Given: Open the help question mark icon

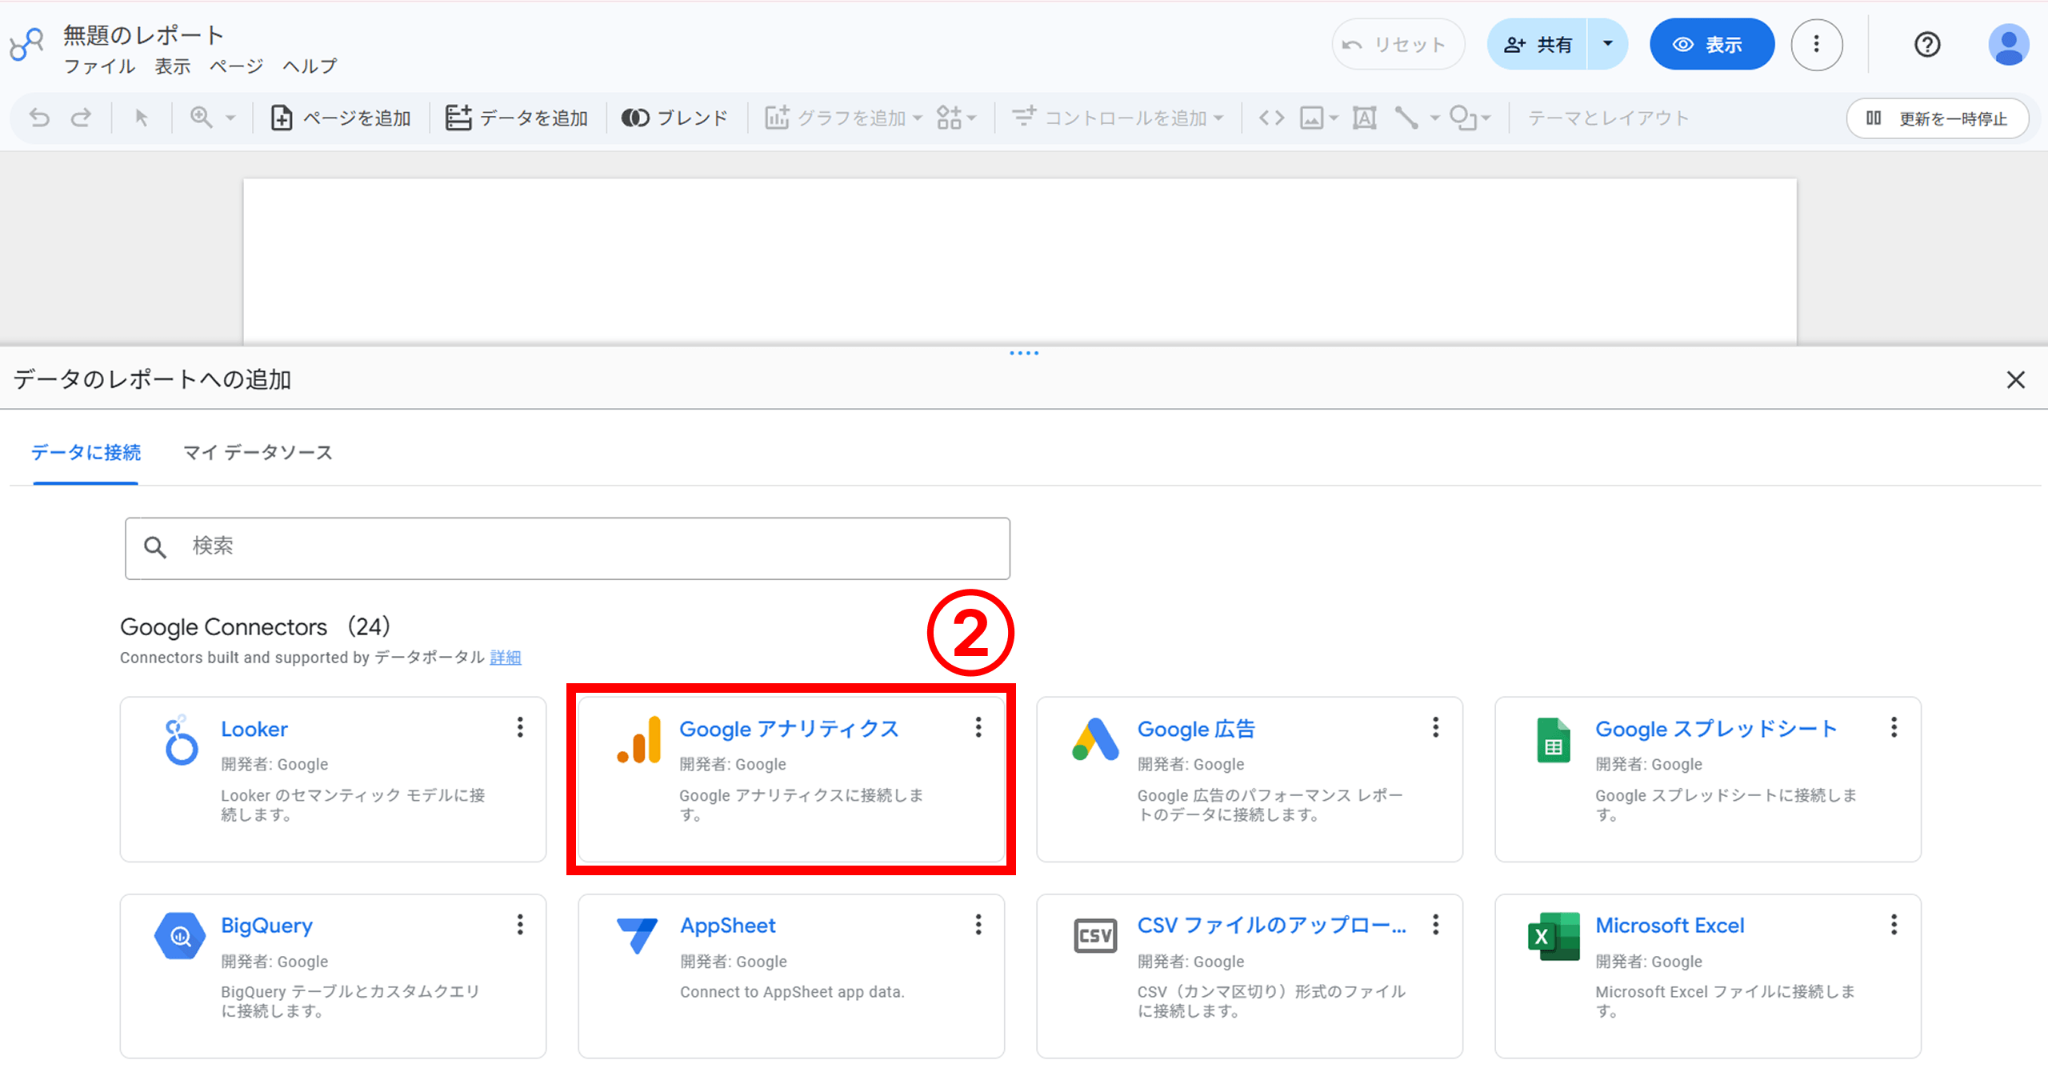Looking at the screenshot, I should tap(1927, 45).
